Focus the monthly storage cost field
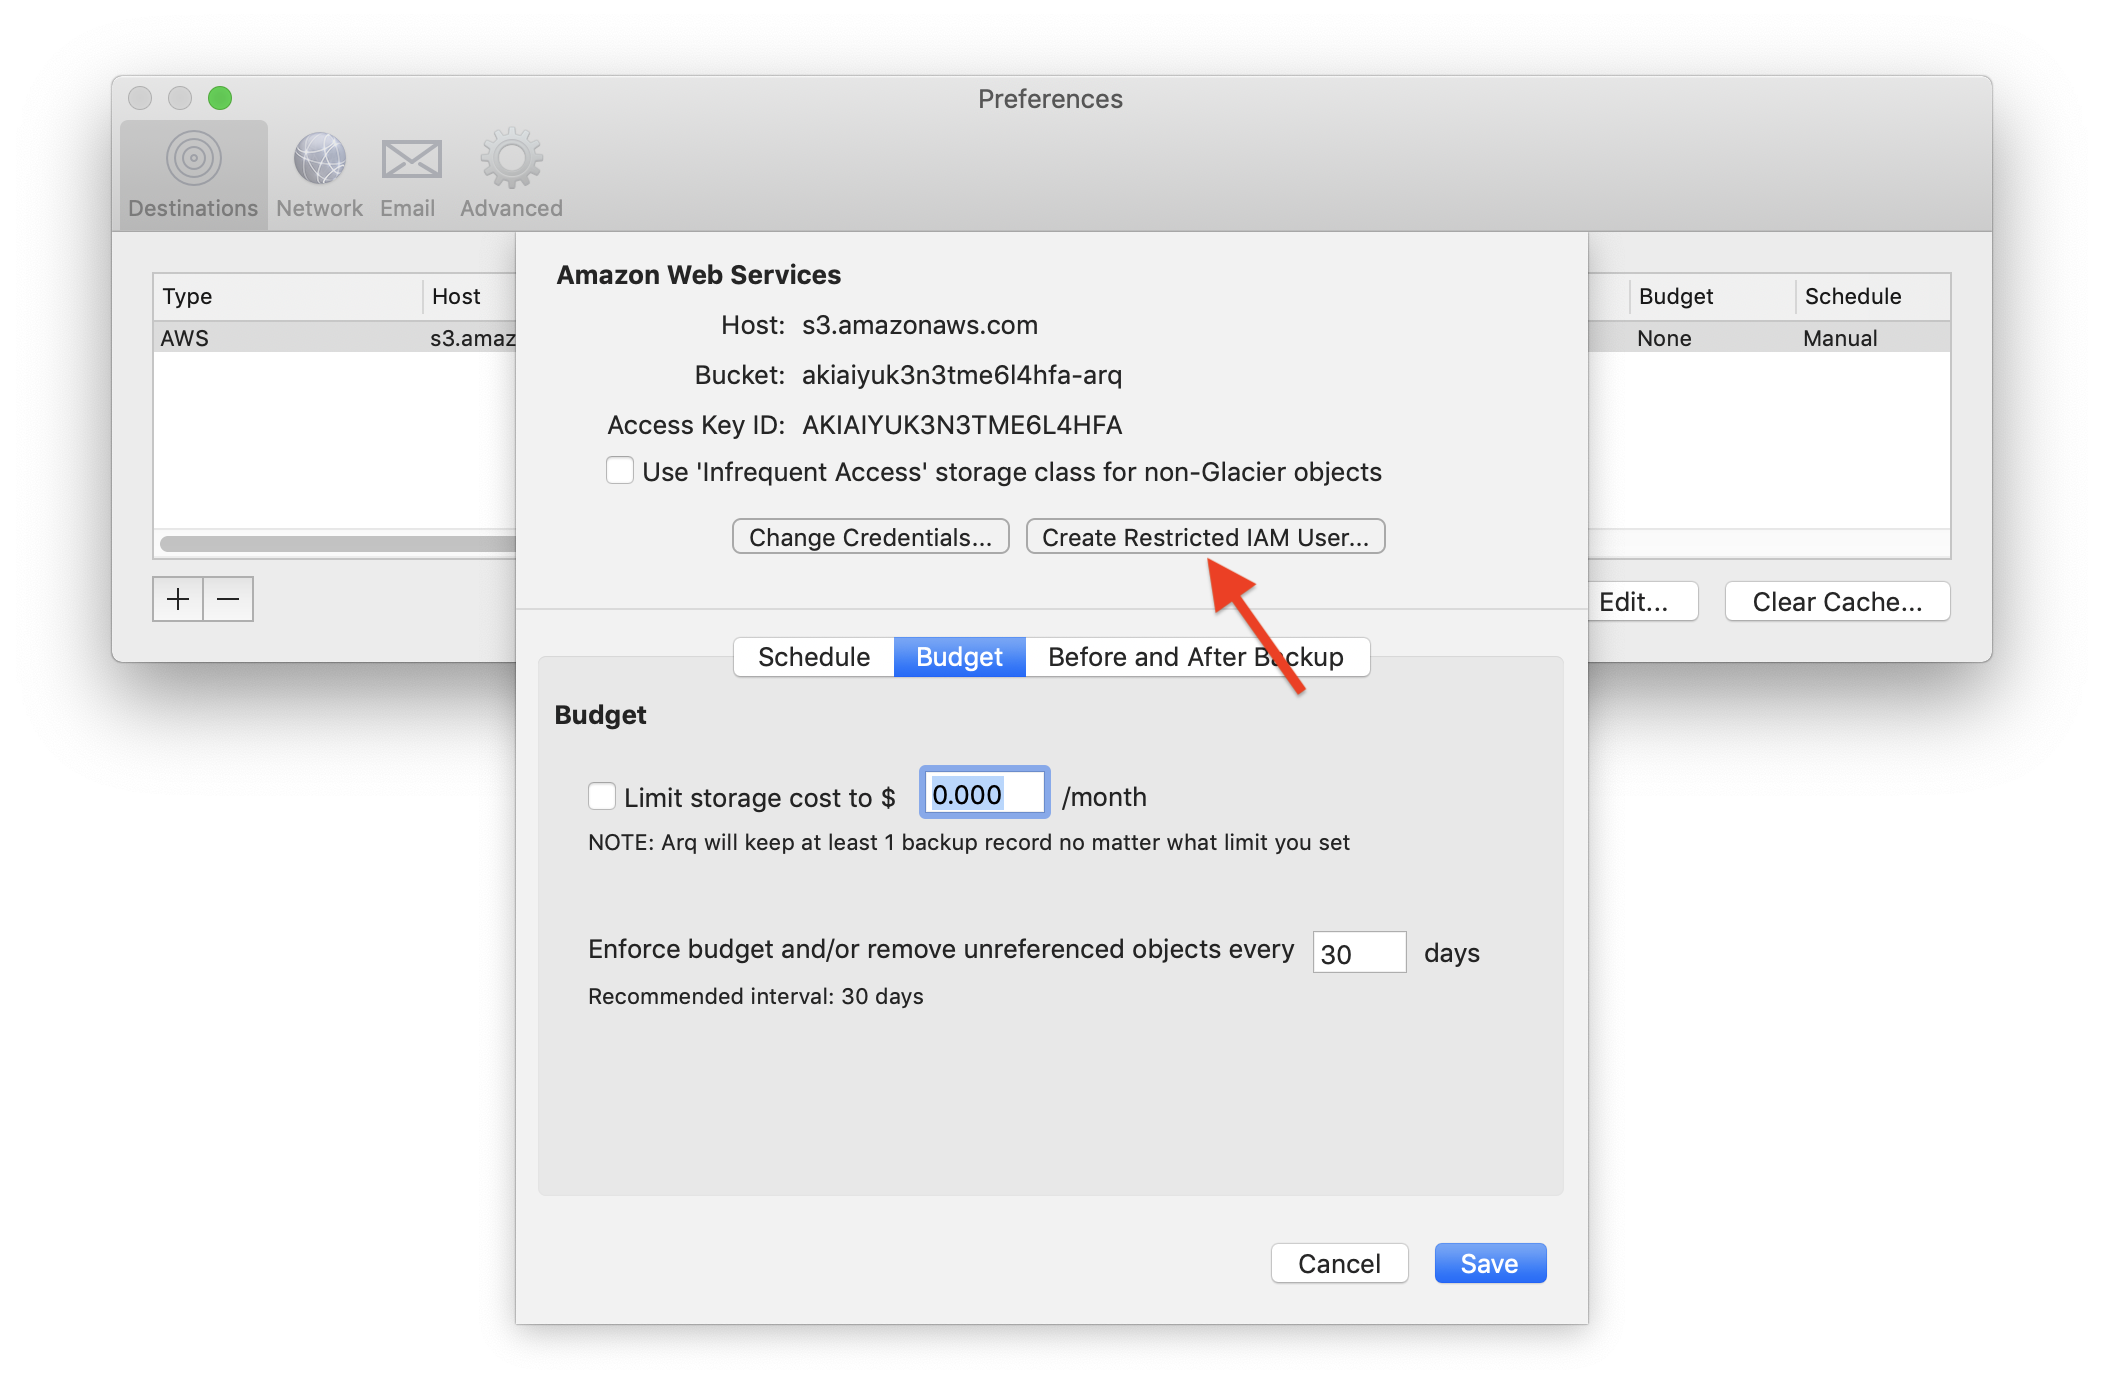Image resolution: width=2104 pixels, height=1378 pixels. [x=984, y=794]
